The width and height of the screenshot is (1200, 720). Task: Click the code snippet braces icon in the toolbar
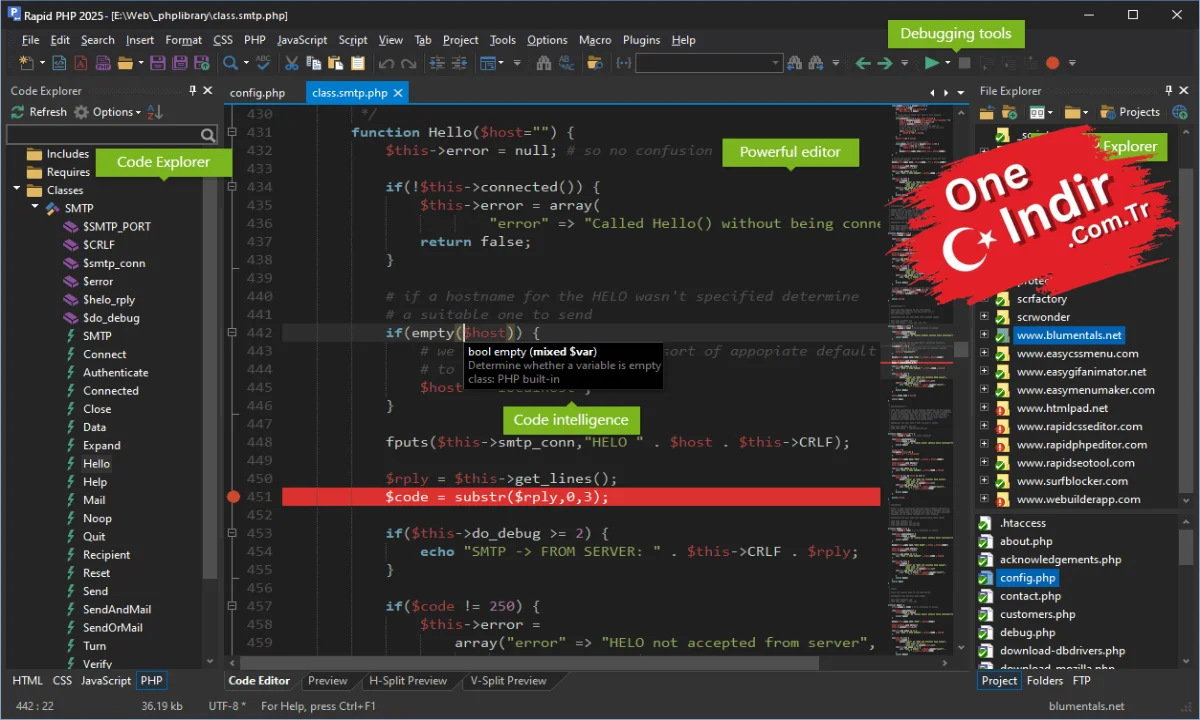click(x=624, y=63)
